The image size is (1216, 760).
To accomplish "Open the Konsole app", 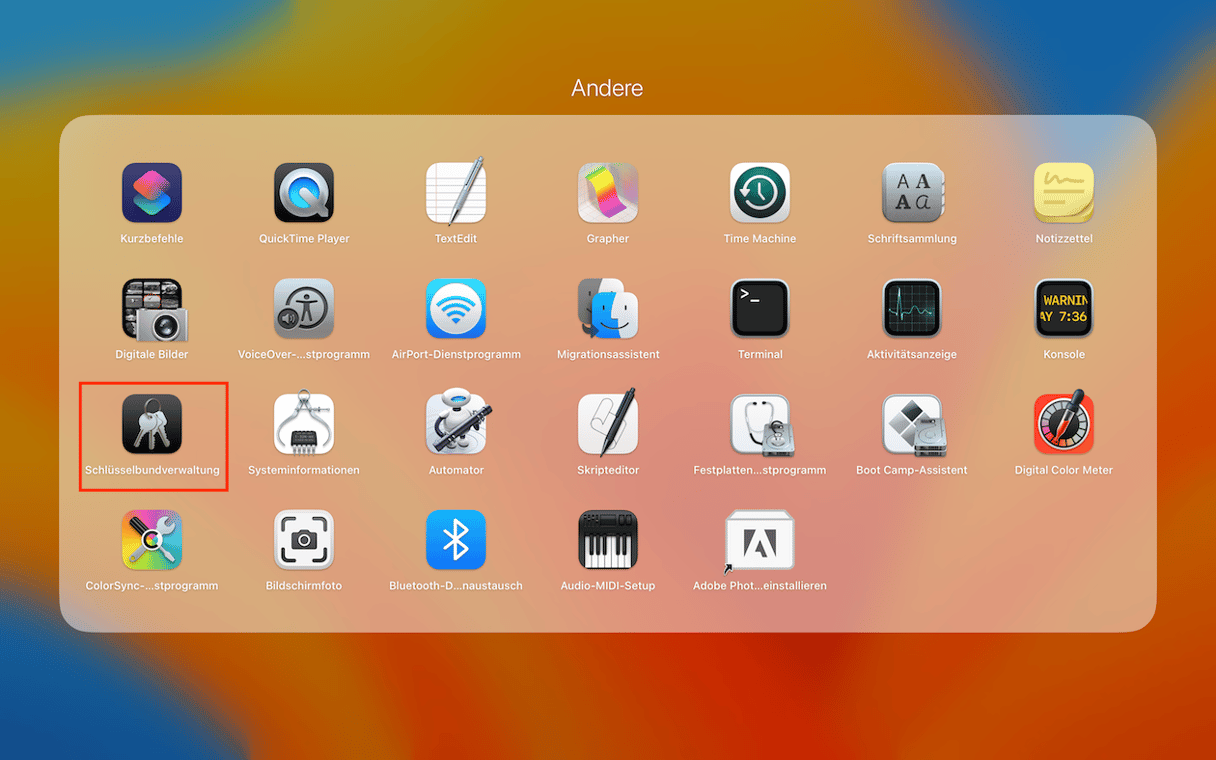I will pyautogui.click(x=1064, y=309).
